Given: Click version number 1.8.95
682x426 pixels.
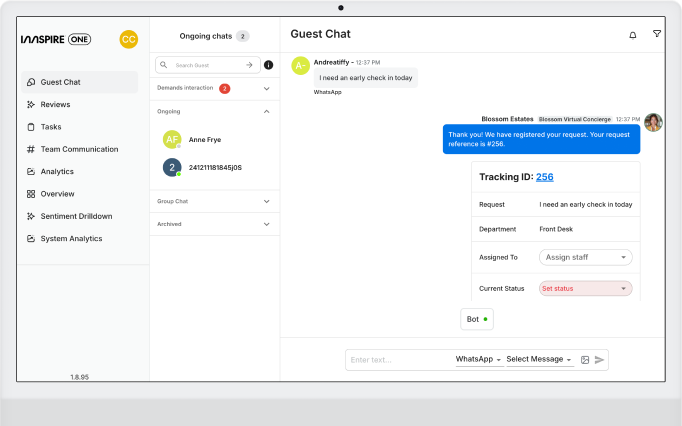Looking at the screenshot, I should point(80,377).
